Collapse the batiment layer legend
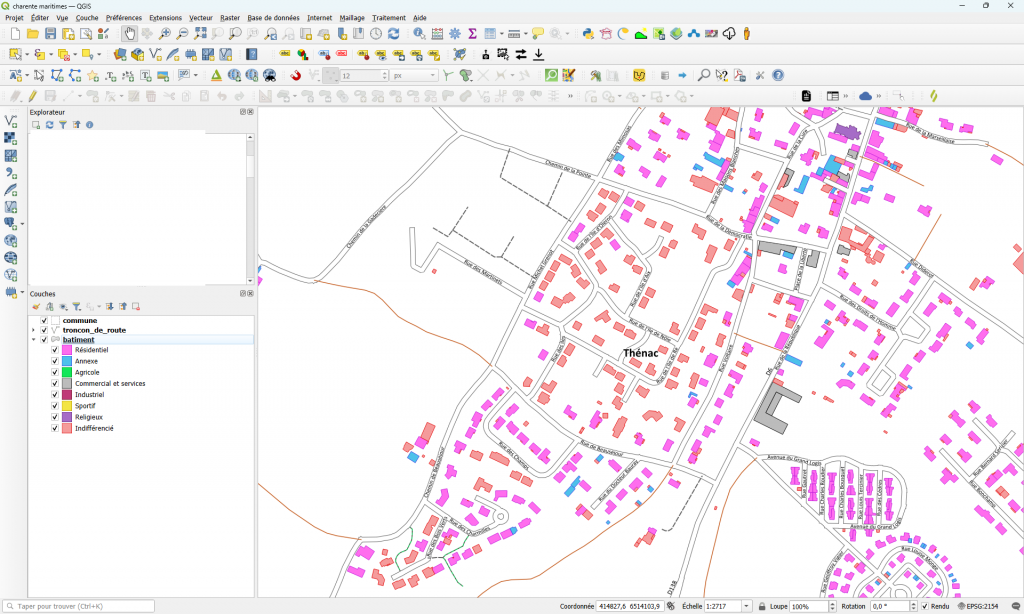Viewport: 1024px width, 614px height. 33,340
